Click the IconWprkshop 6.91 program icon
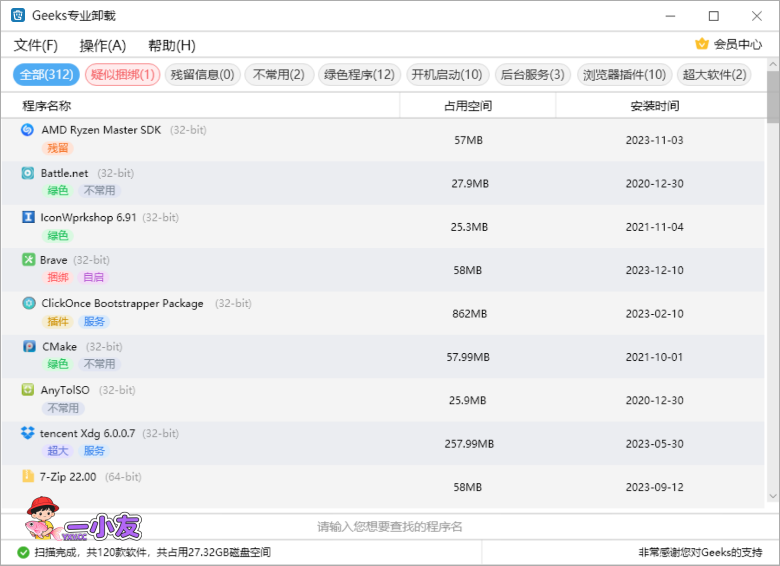780x566 pixels. click(x=28, y=217)
